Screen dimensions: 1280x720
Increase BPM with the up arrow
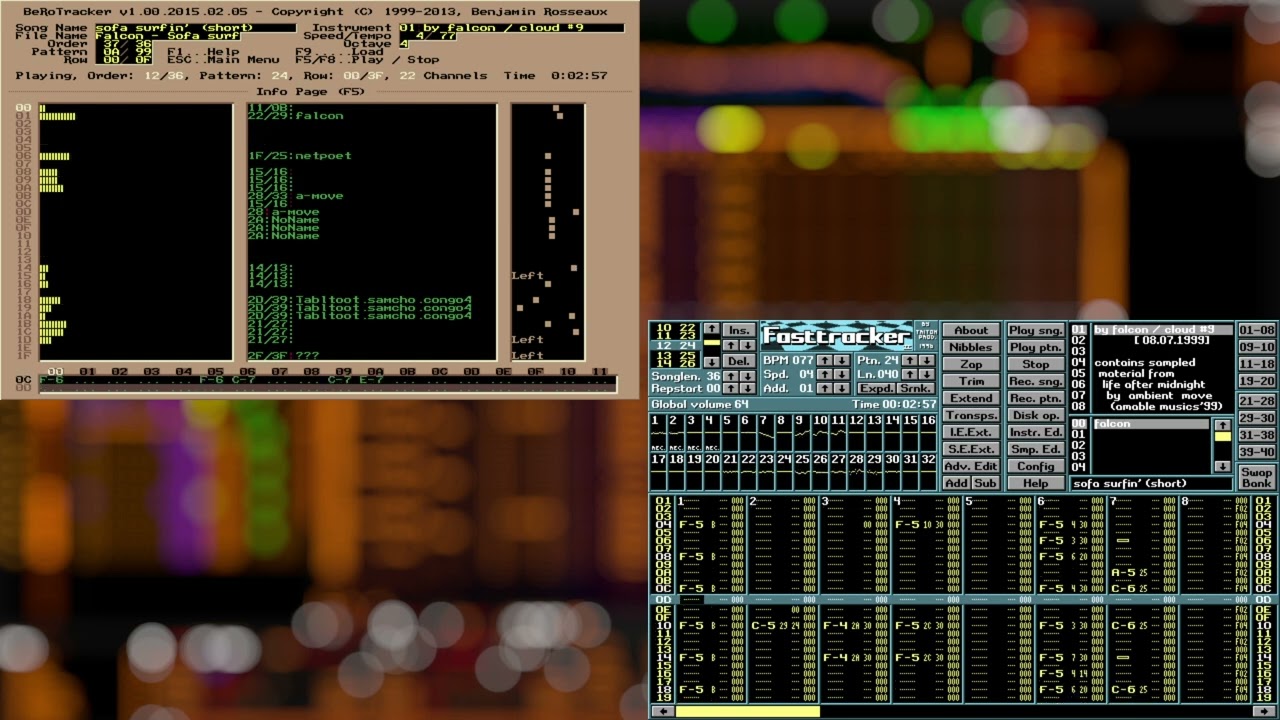coord(825,361)
